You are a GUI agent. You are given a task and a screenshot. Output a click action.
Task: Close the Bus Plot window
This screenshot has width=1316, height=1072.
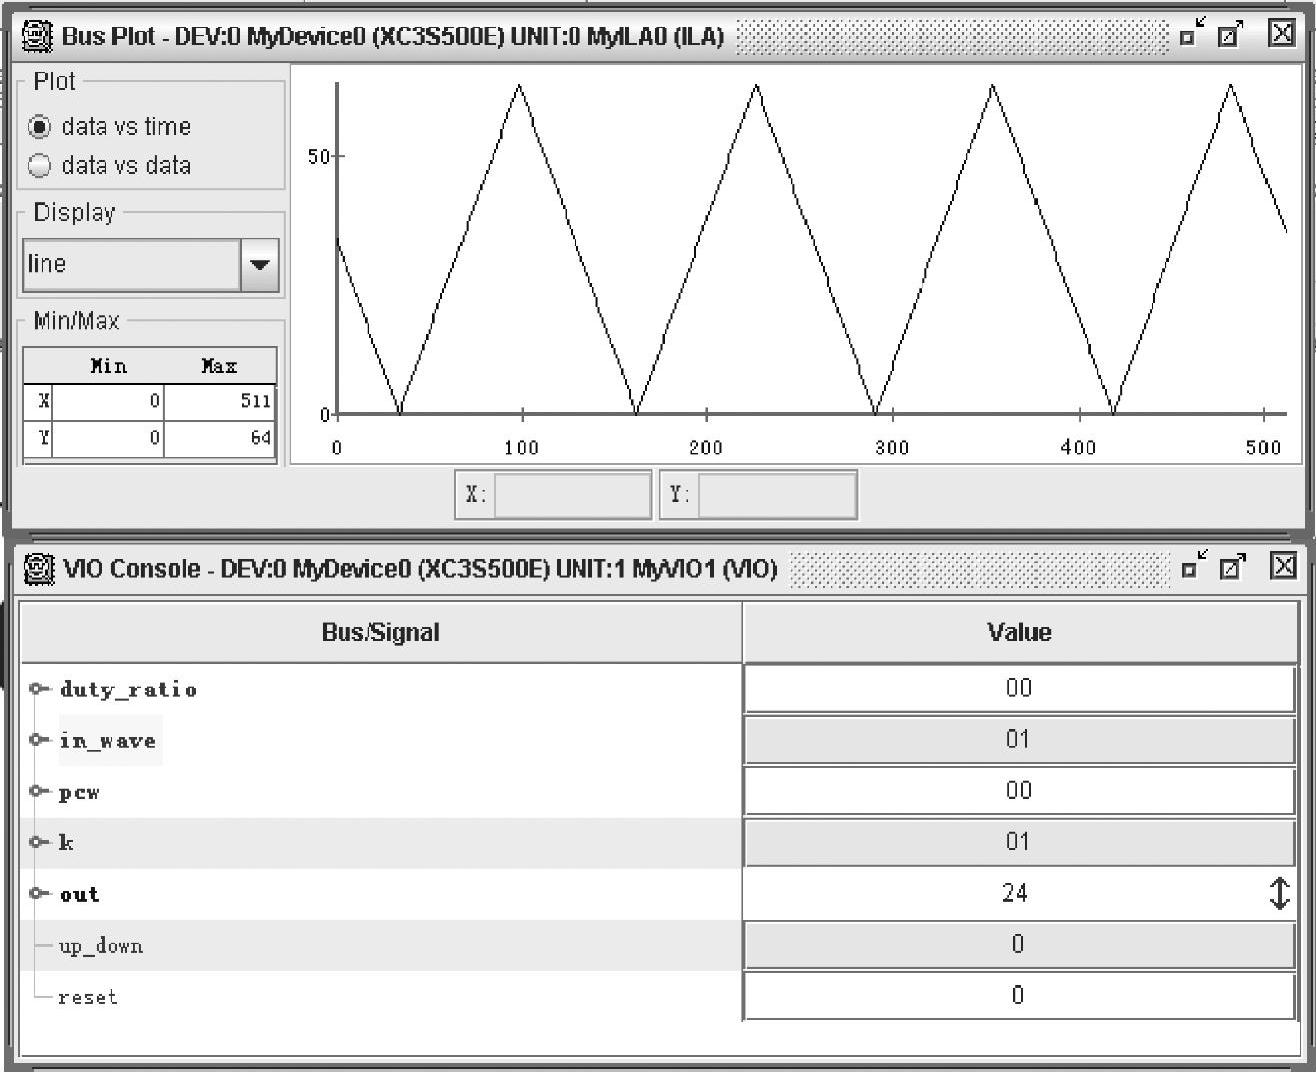(x=1282, y=33)
